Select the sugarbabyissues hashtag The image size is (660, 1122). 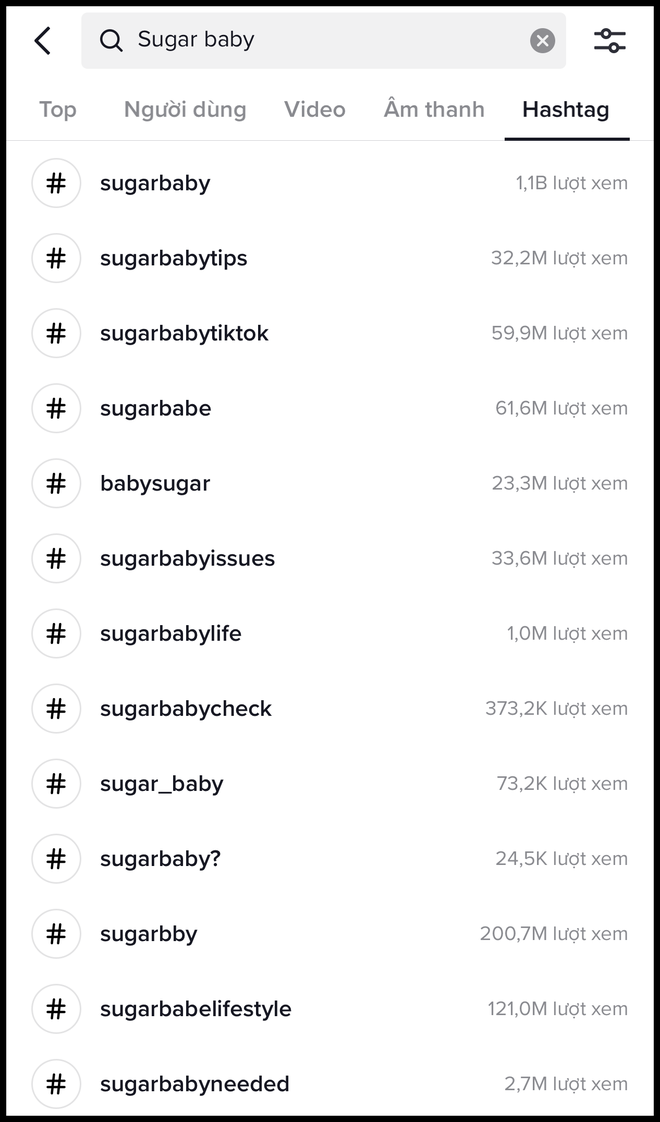click(x=187, y=558)
